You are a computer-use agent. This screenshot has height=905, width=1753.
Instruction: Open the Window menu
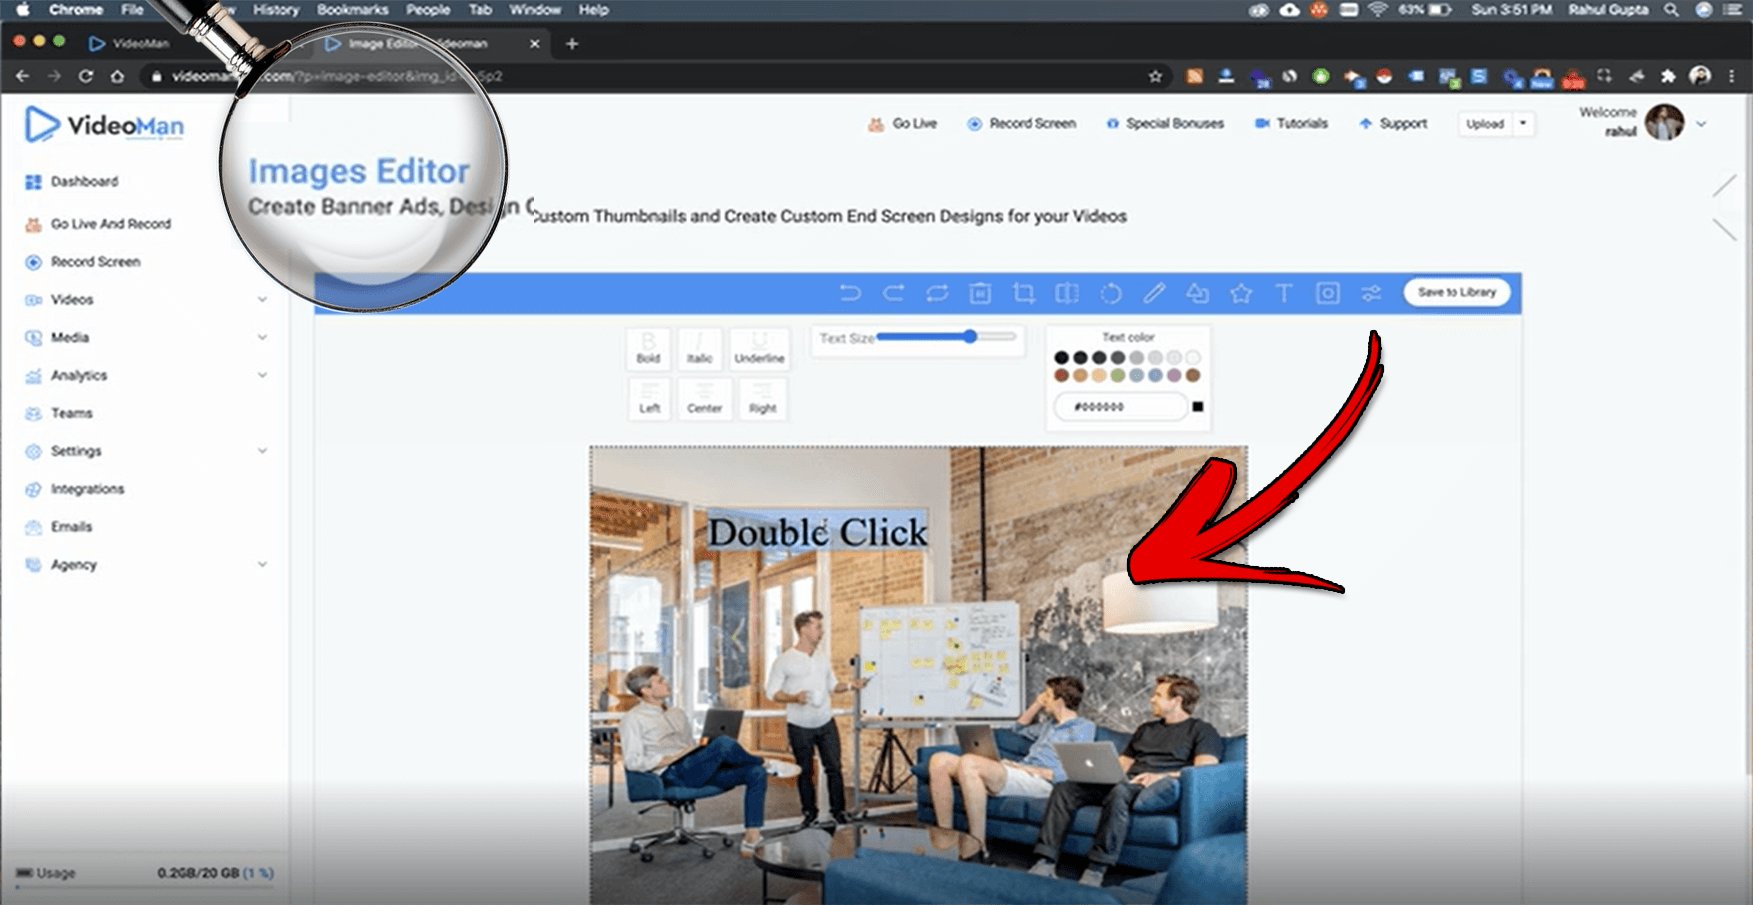(x=535, y=10)
